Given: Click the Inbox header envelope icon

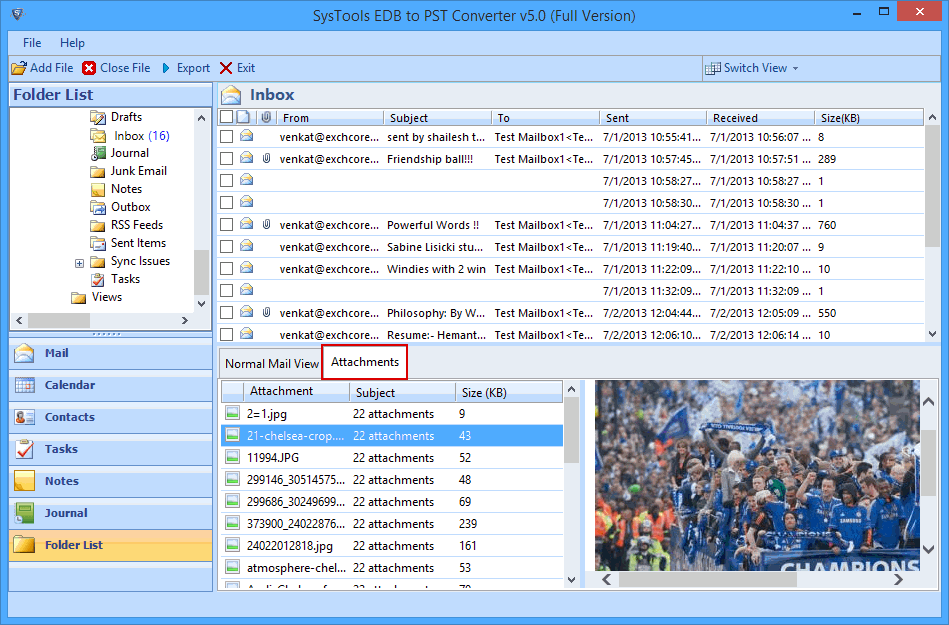Looking at the screenshot, I should click(x=231, y=95).
